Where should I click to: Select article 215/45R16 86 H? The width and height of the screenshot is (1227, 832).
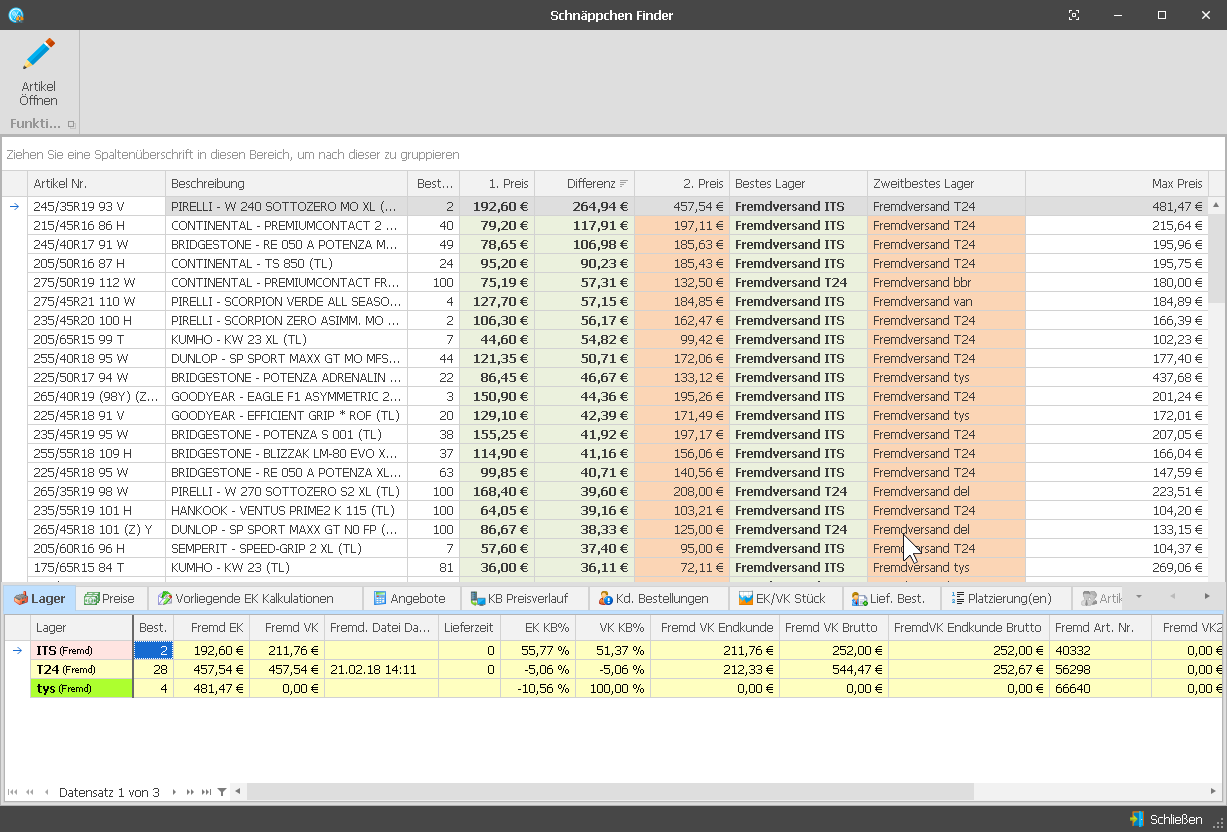click(96, 226)
